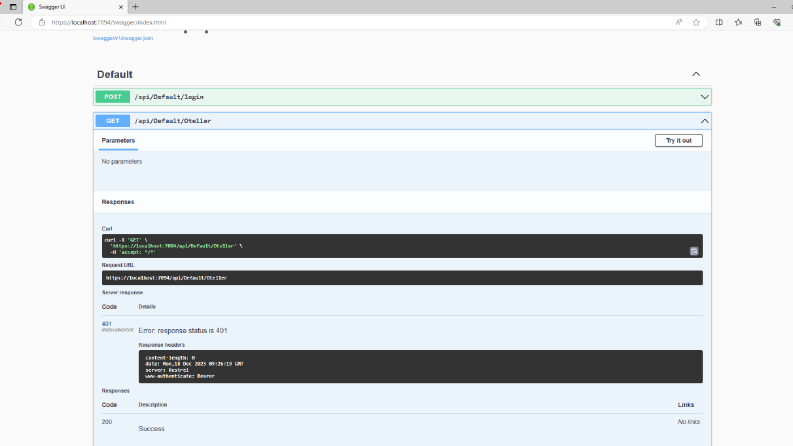Click the Success description text
The image size is (793, 446).
(x=151, y=429)
